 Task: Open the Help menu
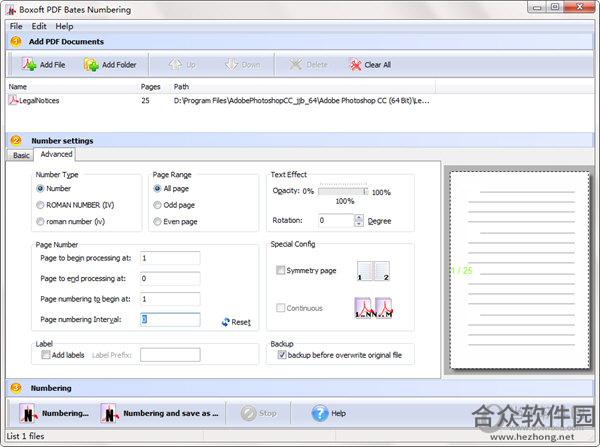[x=64, y=26]
